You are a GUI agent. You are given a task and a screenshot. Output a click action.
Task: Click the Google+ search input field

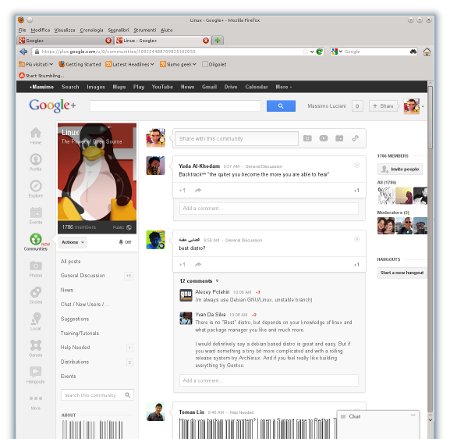pyautogui.click(x=175, y=106)
